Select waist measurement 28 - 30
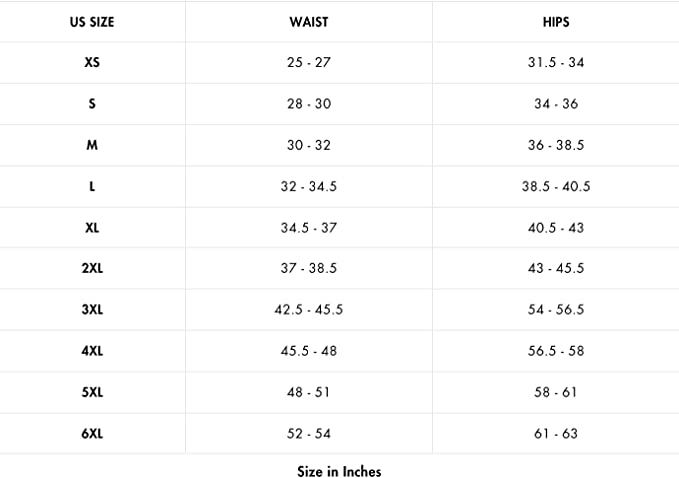Viewport: 679px width, 478px height. 308,104
